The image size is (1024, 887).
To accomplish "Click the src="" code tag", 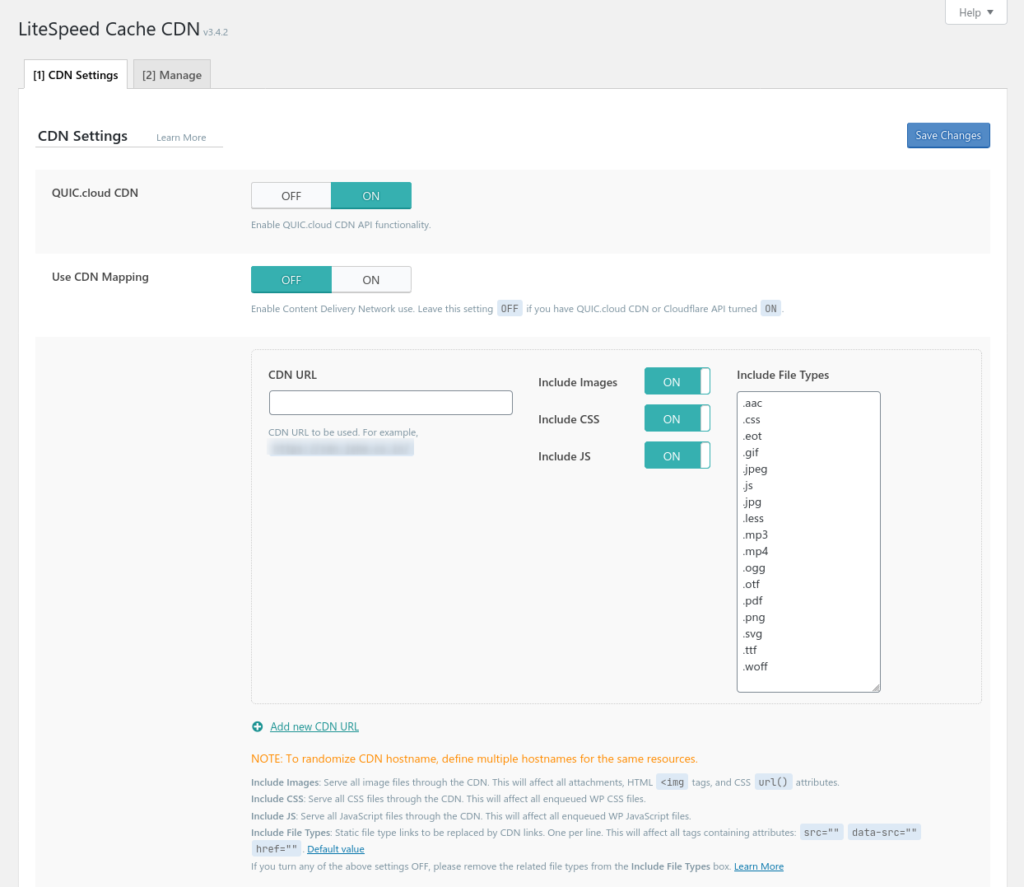I will [x=821, y=832].
